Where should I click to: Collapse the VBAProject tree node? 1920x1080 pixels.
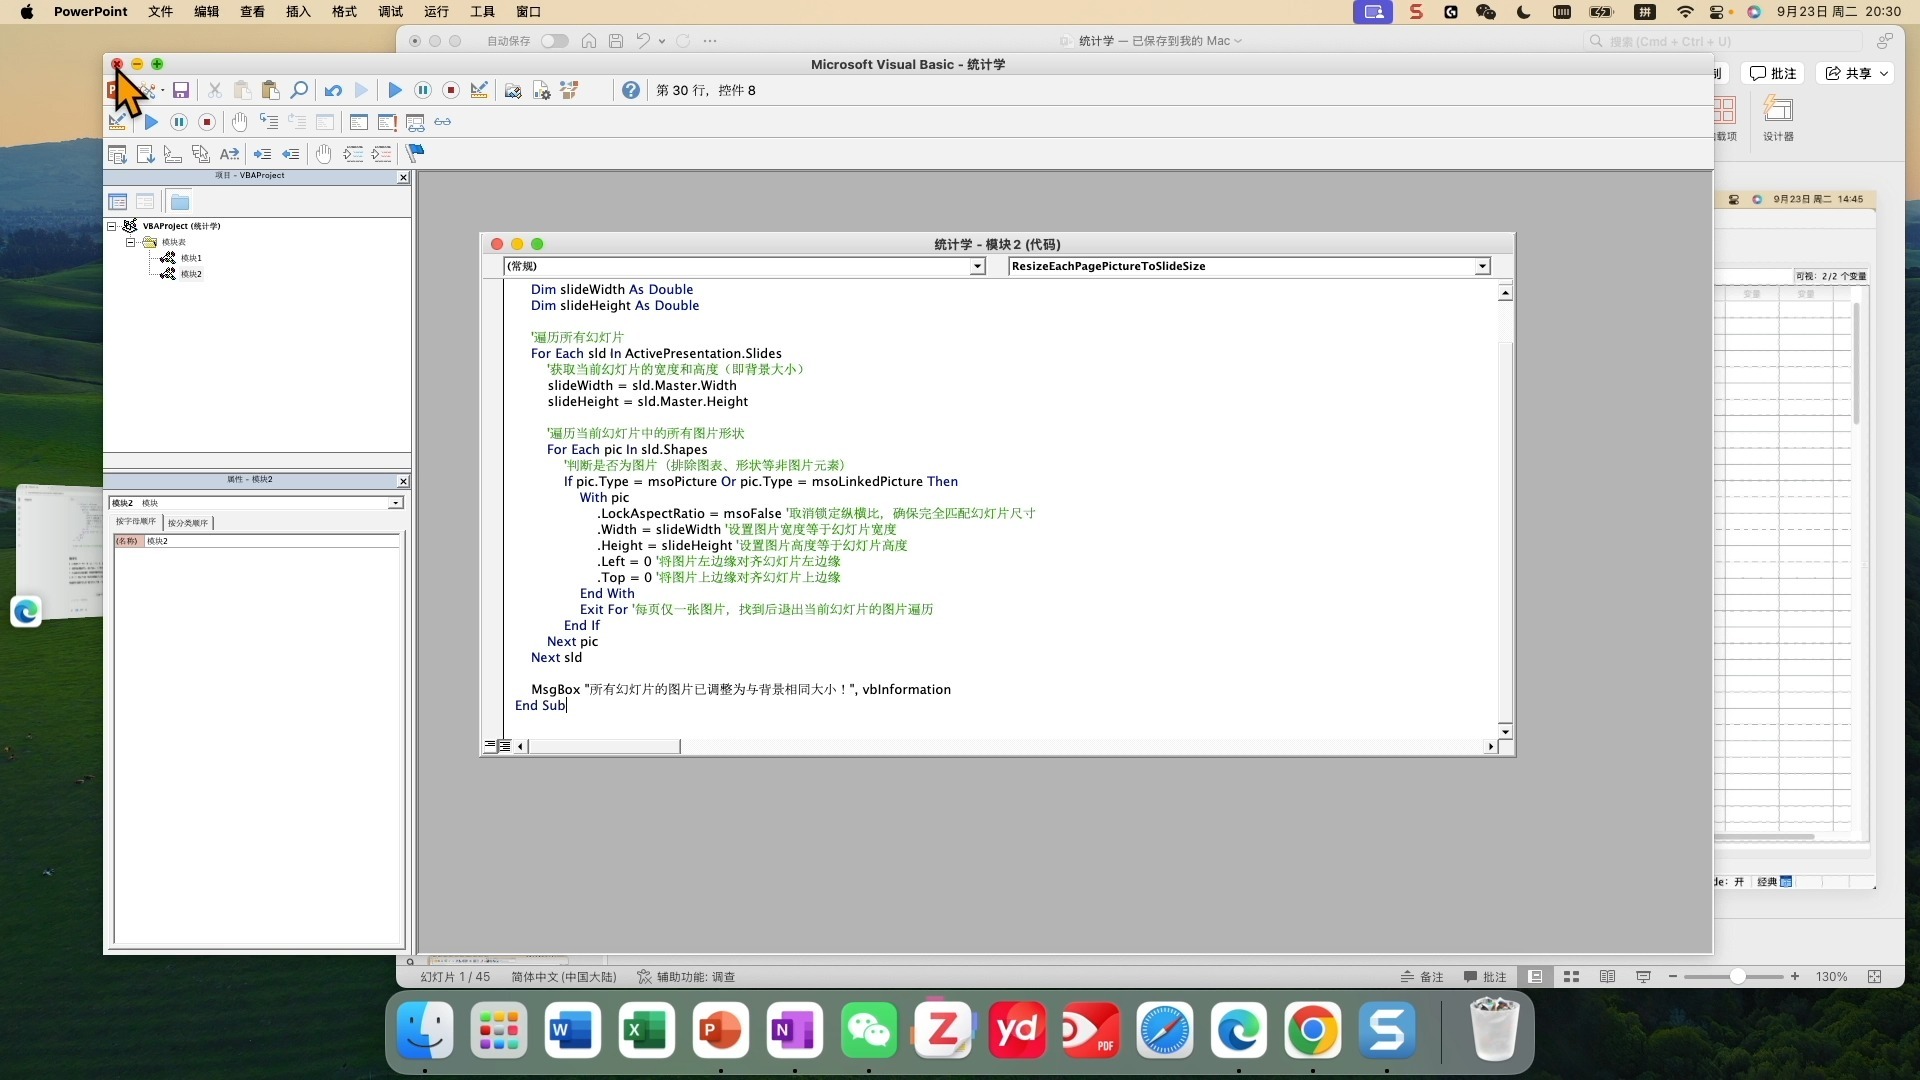pos(112,226)
